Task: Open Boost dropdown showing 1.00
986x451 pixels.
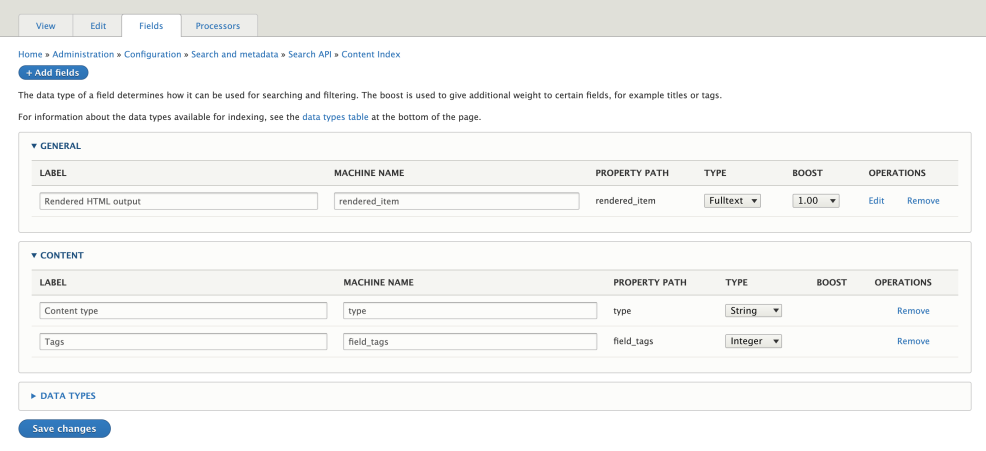Action: pos(816,201)
